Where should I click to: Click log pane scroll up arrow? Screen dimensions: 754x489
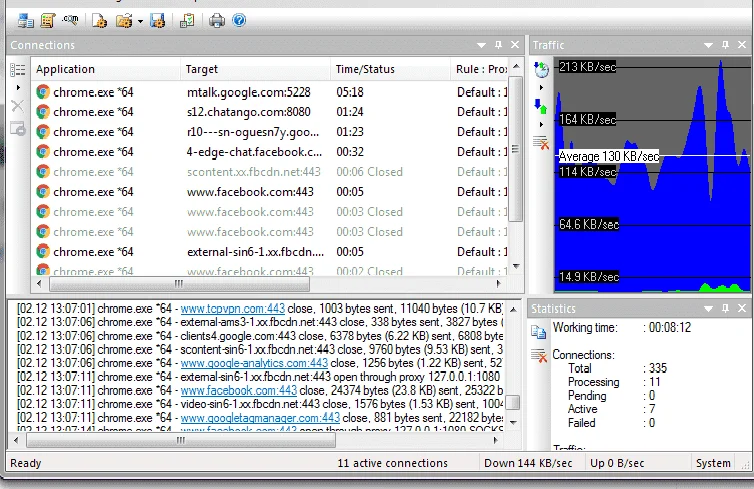(x=514, y=309)
